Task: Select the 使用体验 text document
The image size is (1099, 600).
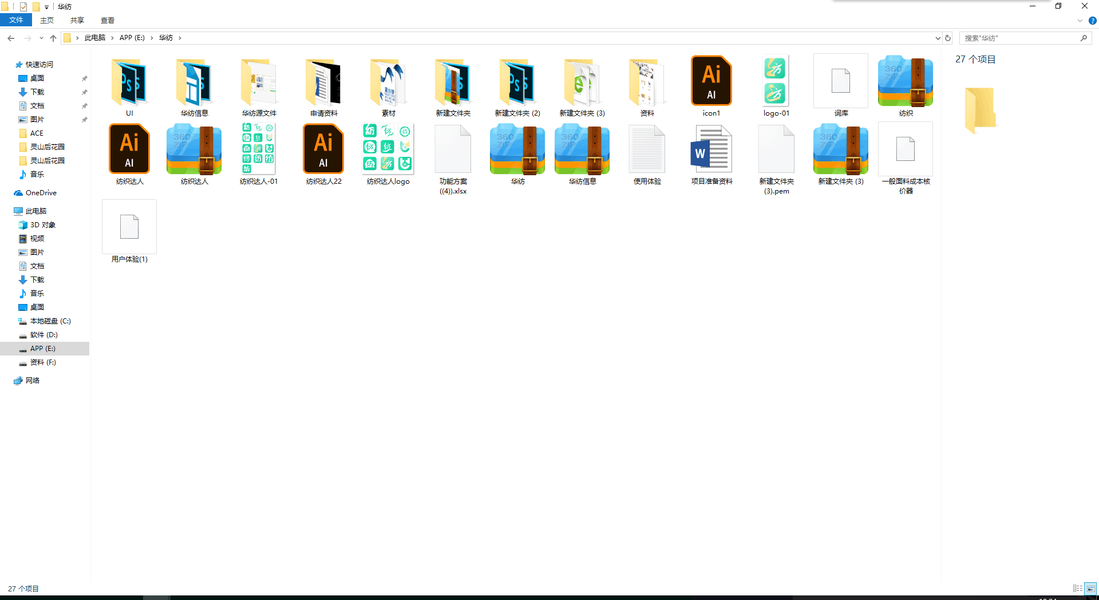Action: (646, 149)
